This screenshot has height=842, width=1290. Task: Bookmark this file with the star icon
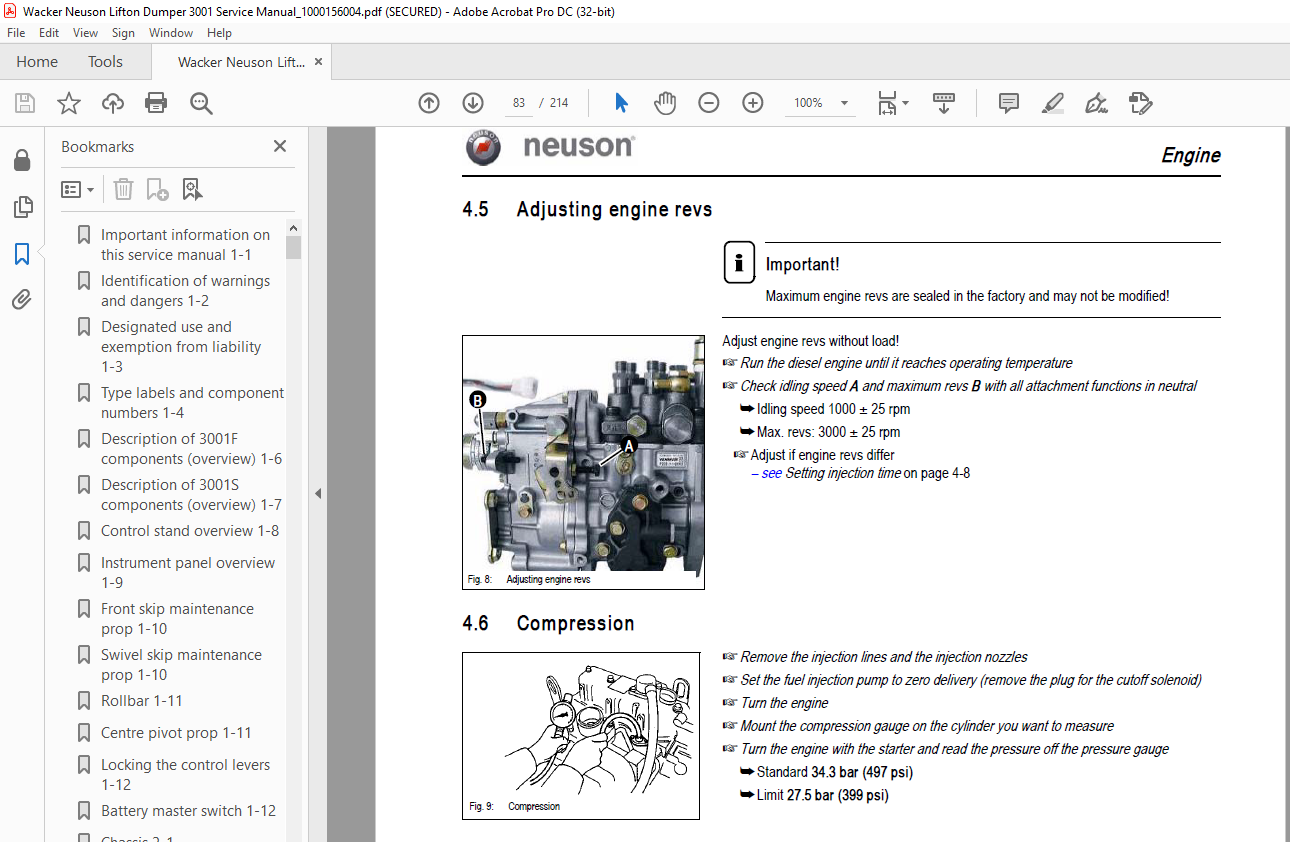(x=69, y=103)
